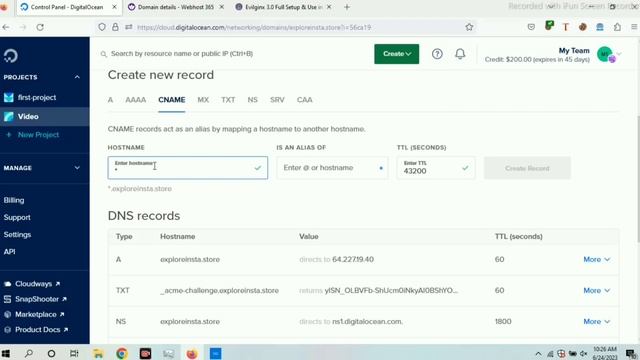The width and height of the screenshot is (640, 360).
Task: Select the CAA record tab
Action: (304, 100)
